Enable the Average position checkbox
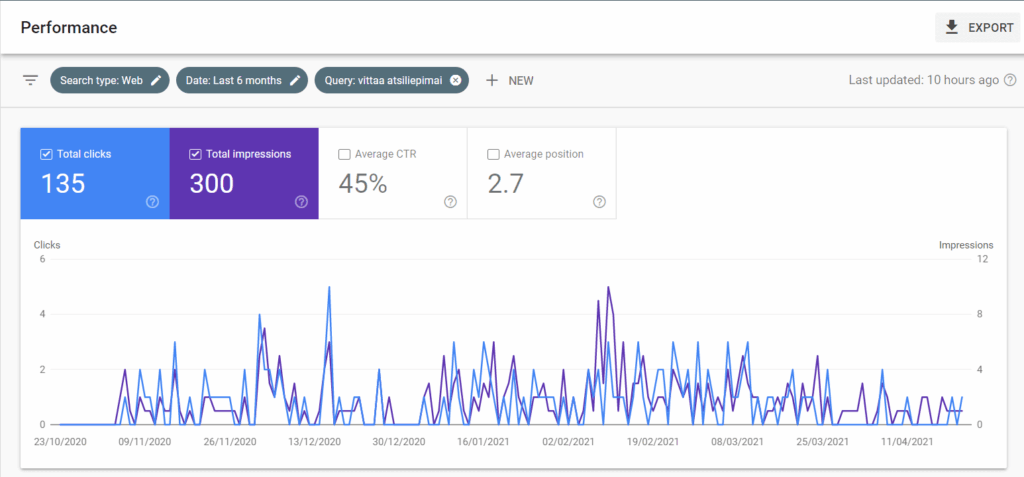The image size is (1024, 477). click(493, 154)
